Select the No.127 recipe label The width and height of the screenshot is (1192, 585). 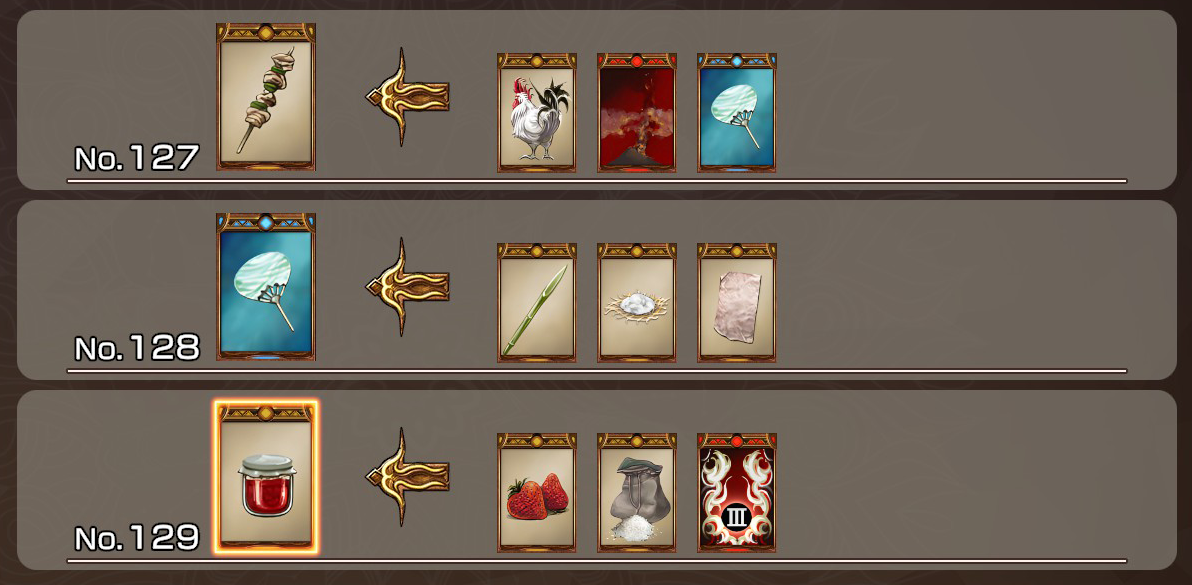pos(137,158)
